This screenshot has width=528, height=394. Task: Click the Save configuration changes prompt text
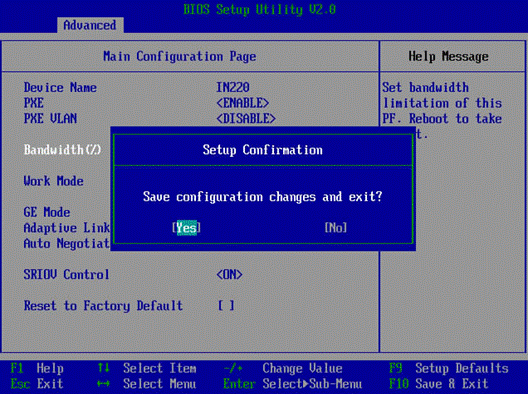pos(263,197)
